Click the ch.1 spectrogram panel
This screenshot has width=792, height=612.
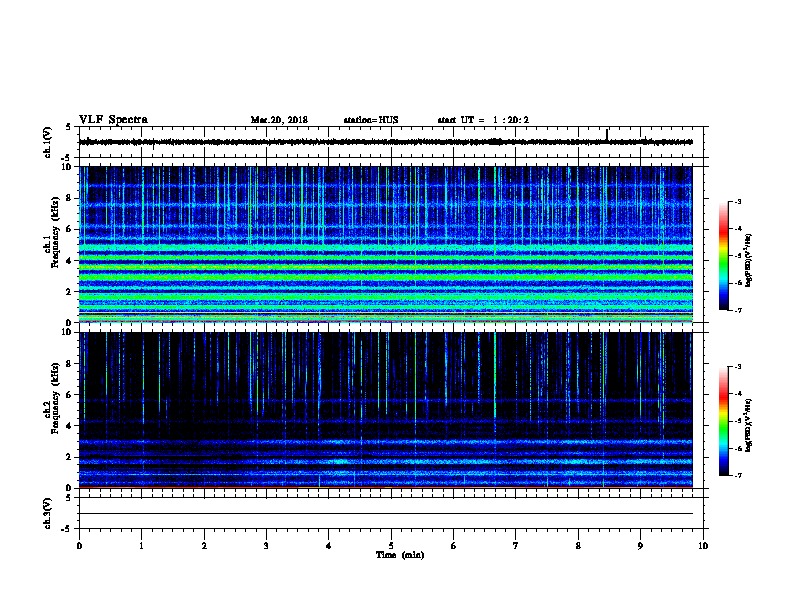click(x=386, y=244)
